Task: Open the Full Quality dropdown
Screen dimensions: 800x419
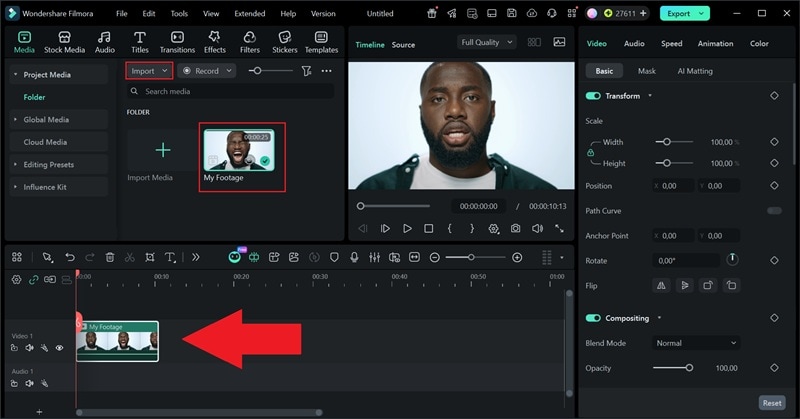Action: 487,42
